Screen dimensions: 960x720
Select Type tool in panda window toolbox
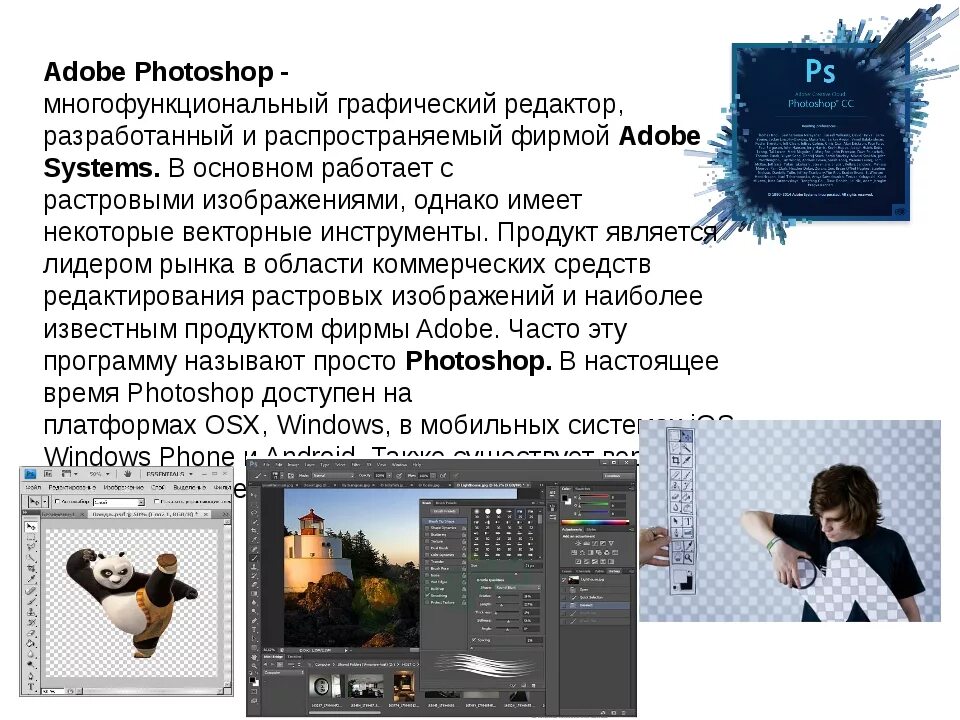tap(31, 686)
